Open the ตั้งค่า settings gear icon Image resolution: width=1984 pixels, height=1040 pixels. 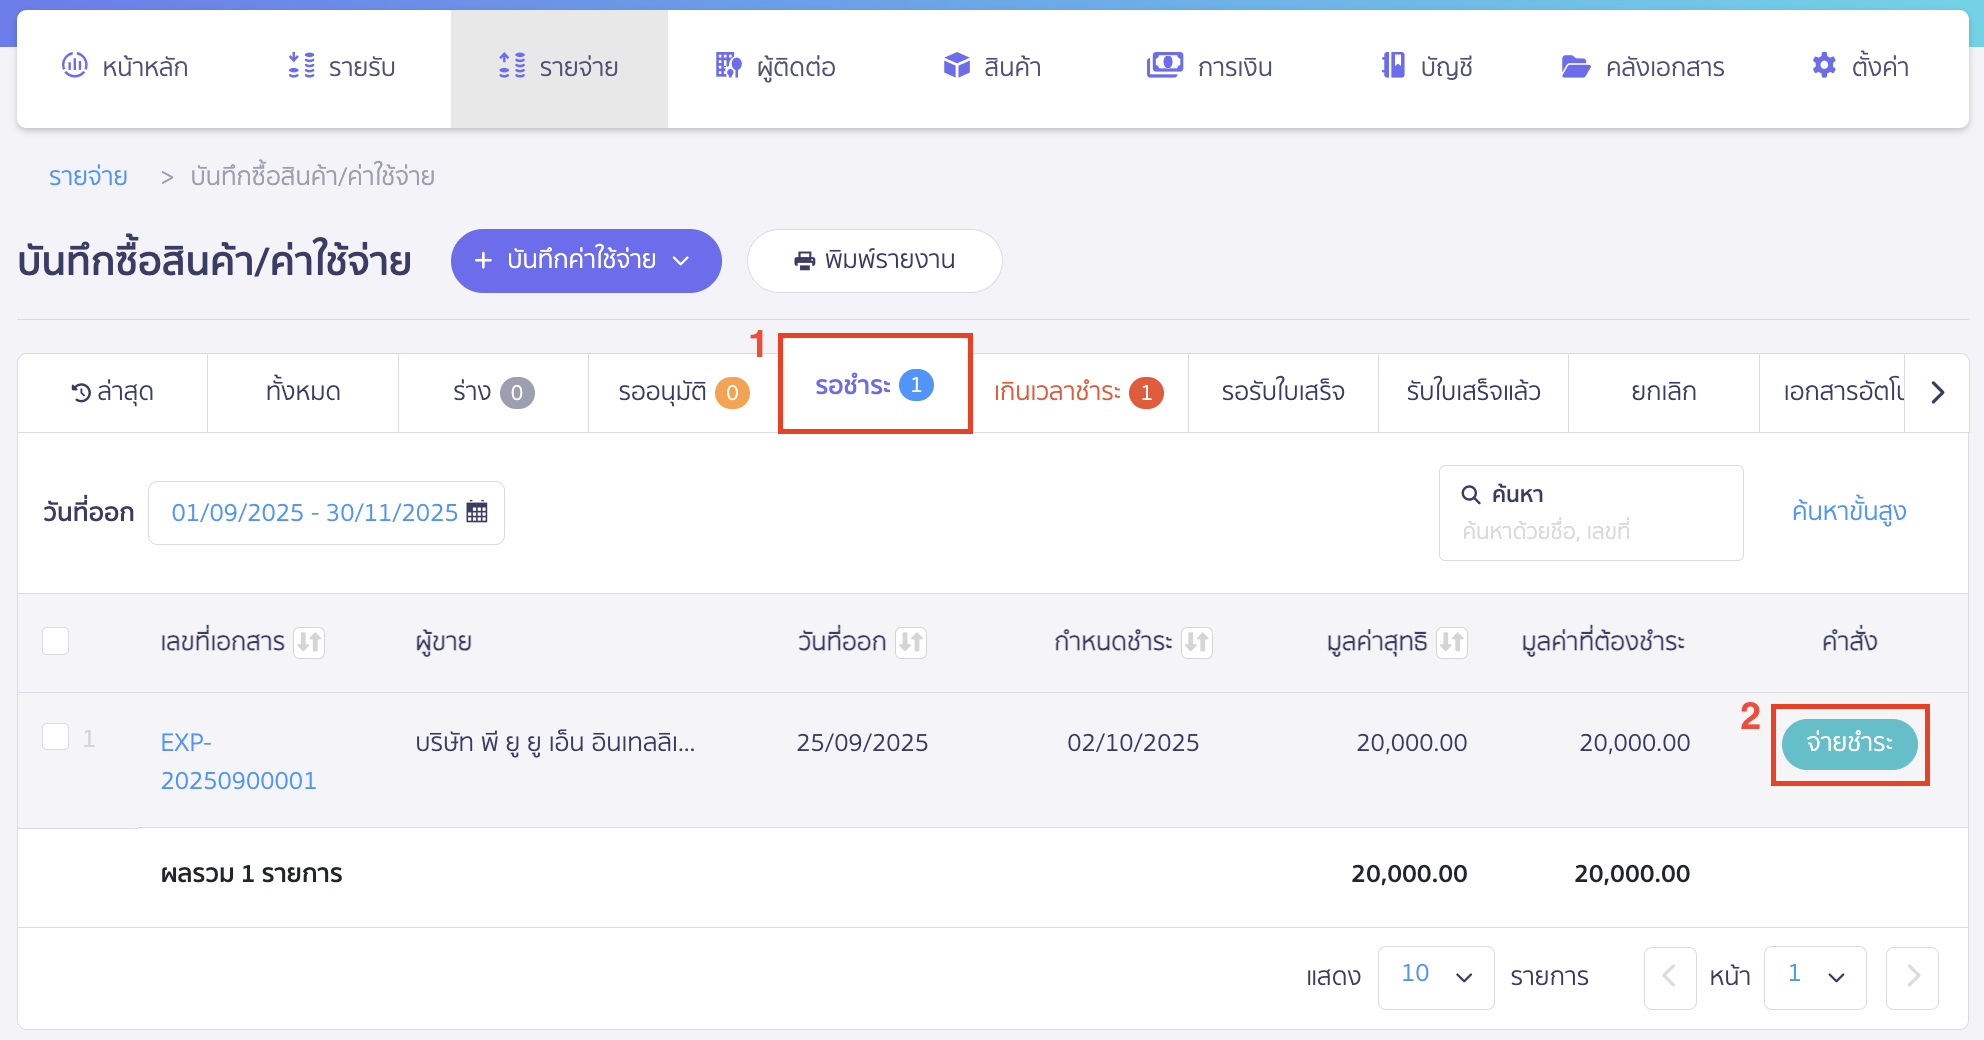(1824, 66)
